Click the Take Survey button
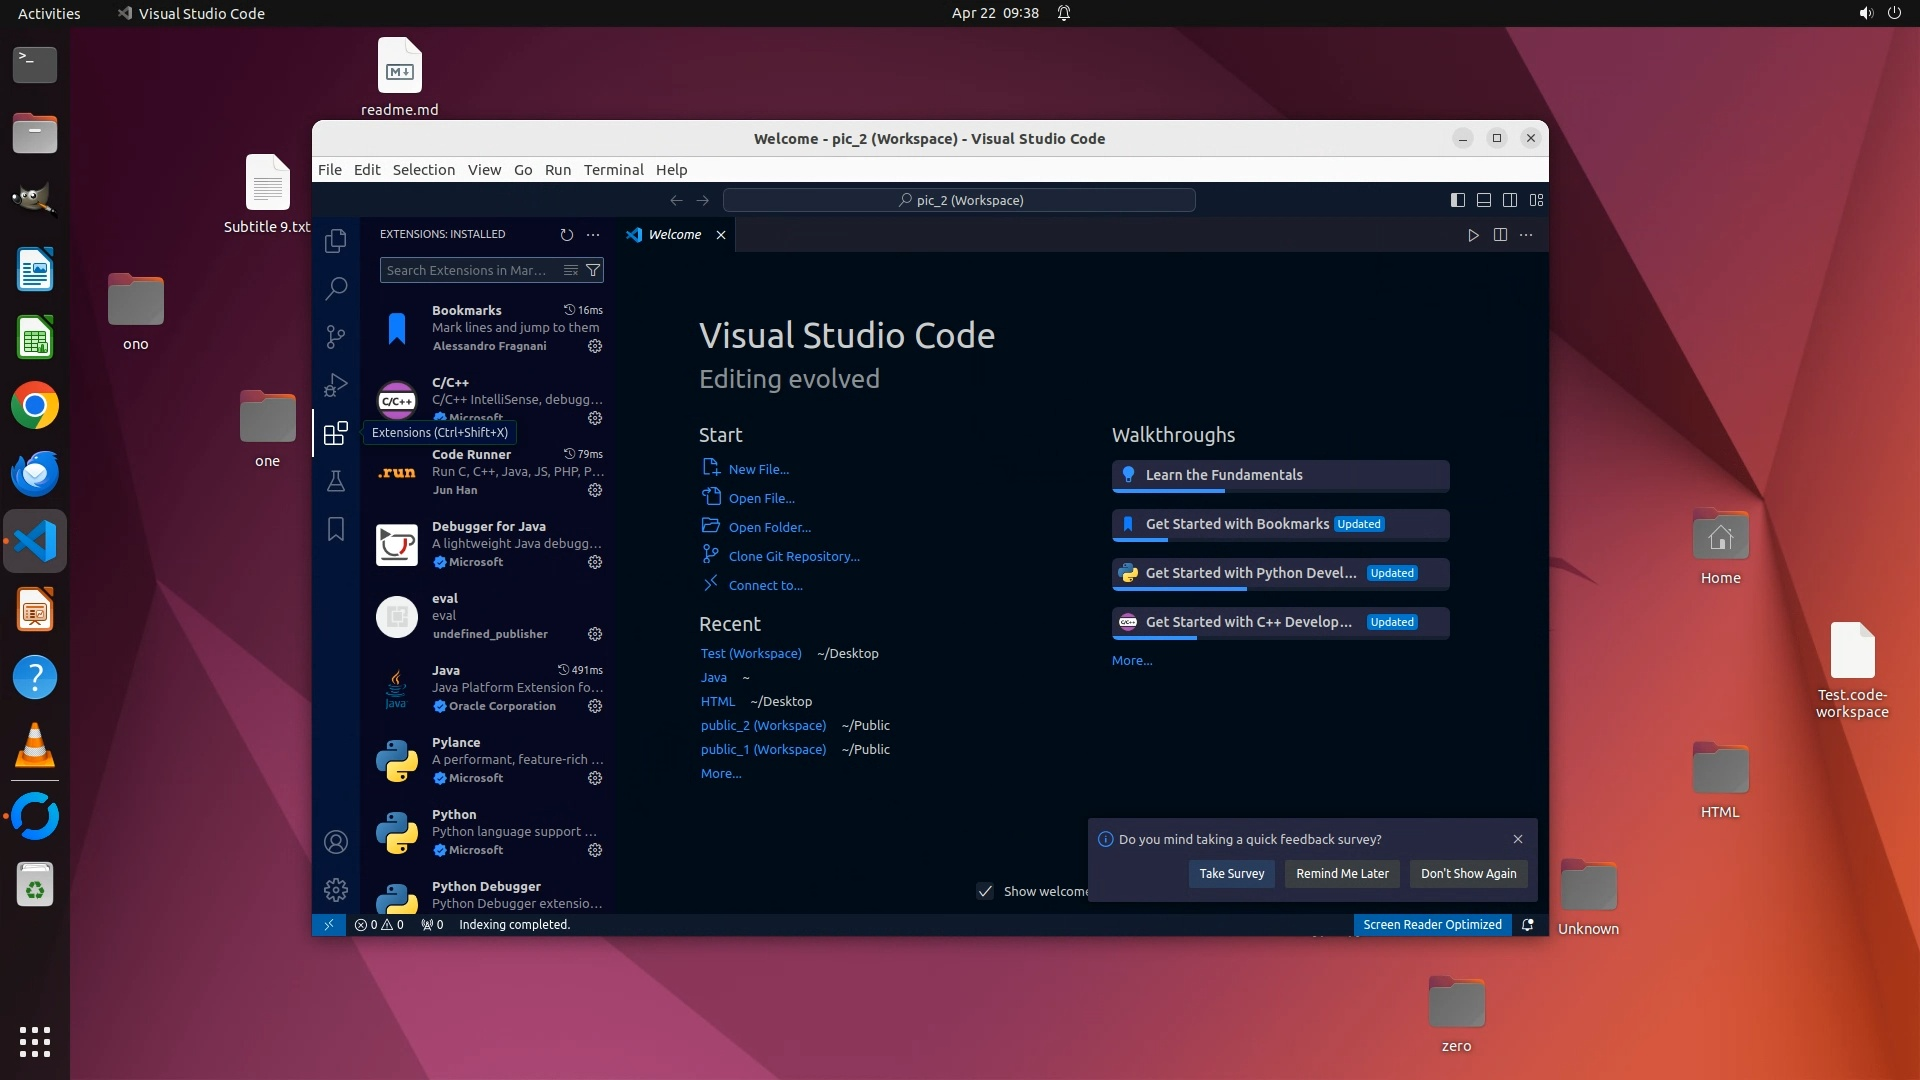Screen dimensions: 1920x1080 point(1231,873)
